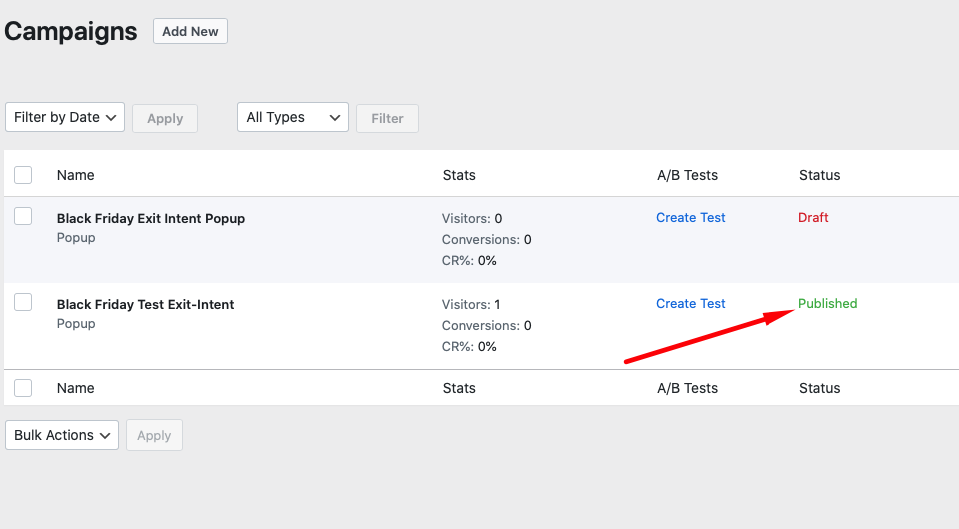Check the Black Friday Exit Intent Popup row
The height and width of the screenshot is (529, 959).
coord(23,216)
